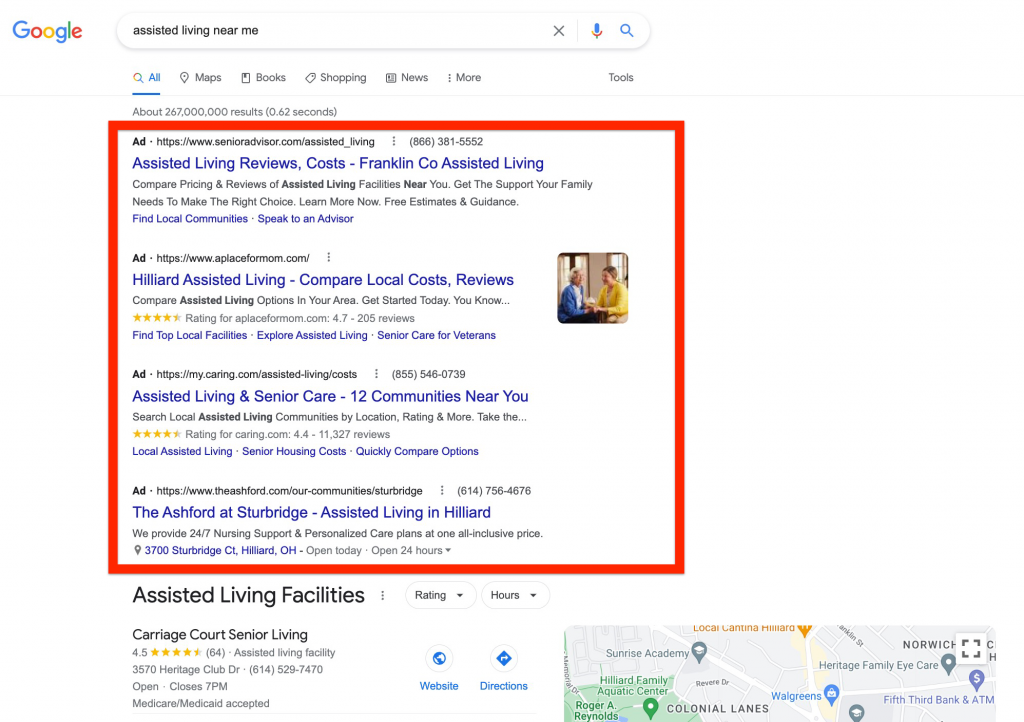Open the Hours filter dropdown
The image size is (1024, 722).
[515, 595]
